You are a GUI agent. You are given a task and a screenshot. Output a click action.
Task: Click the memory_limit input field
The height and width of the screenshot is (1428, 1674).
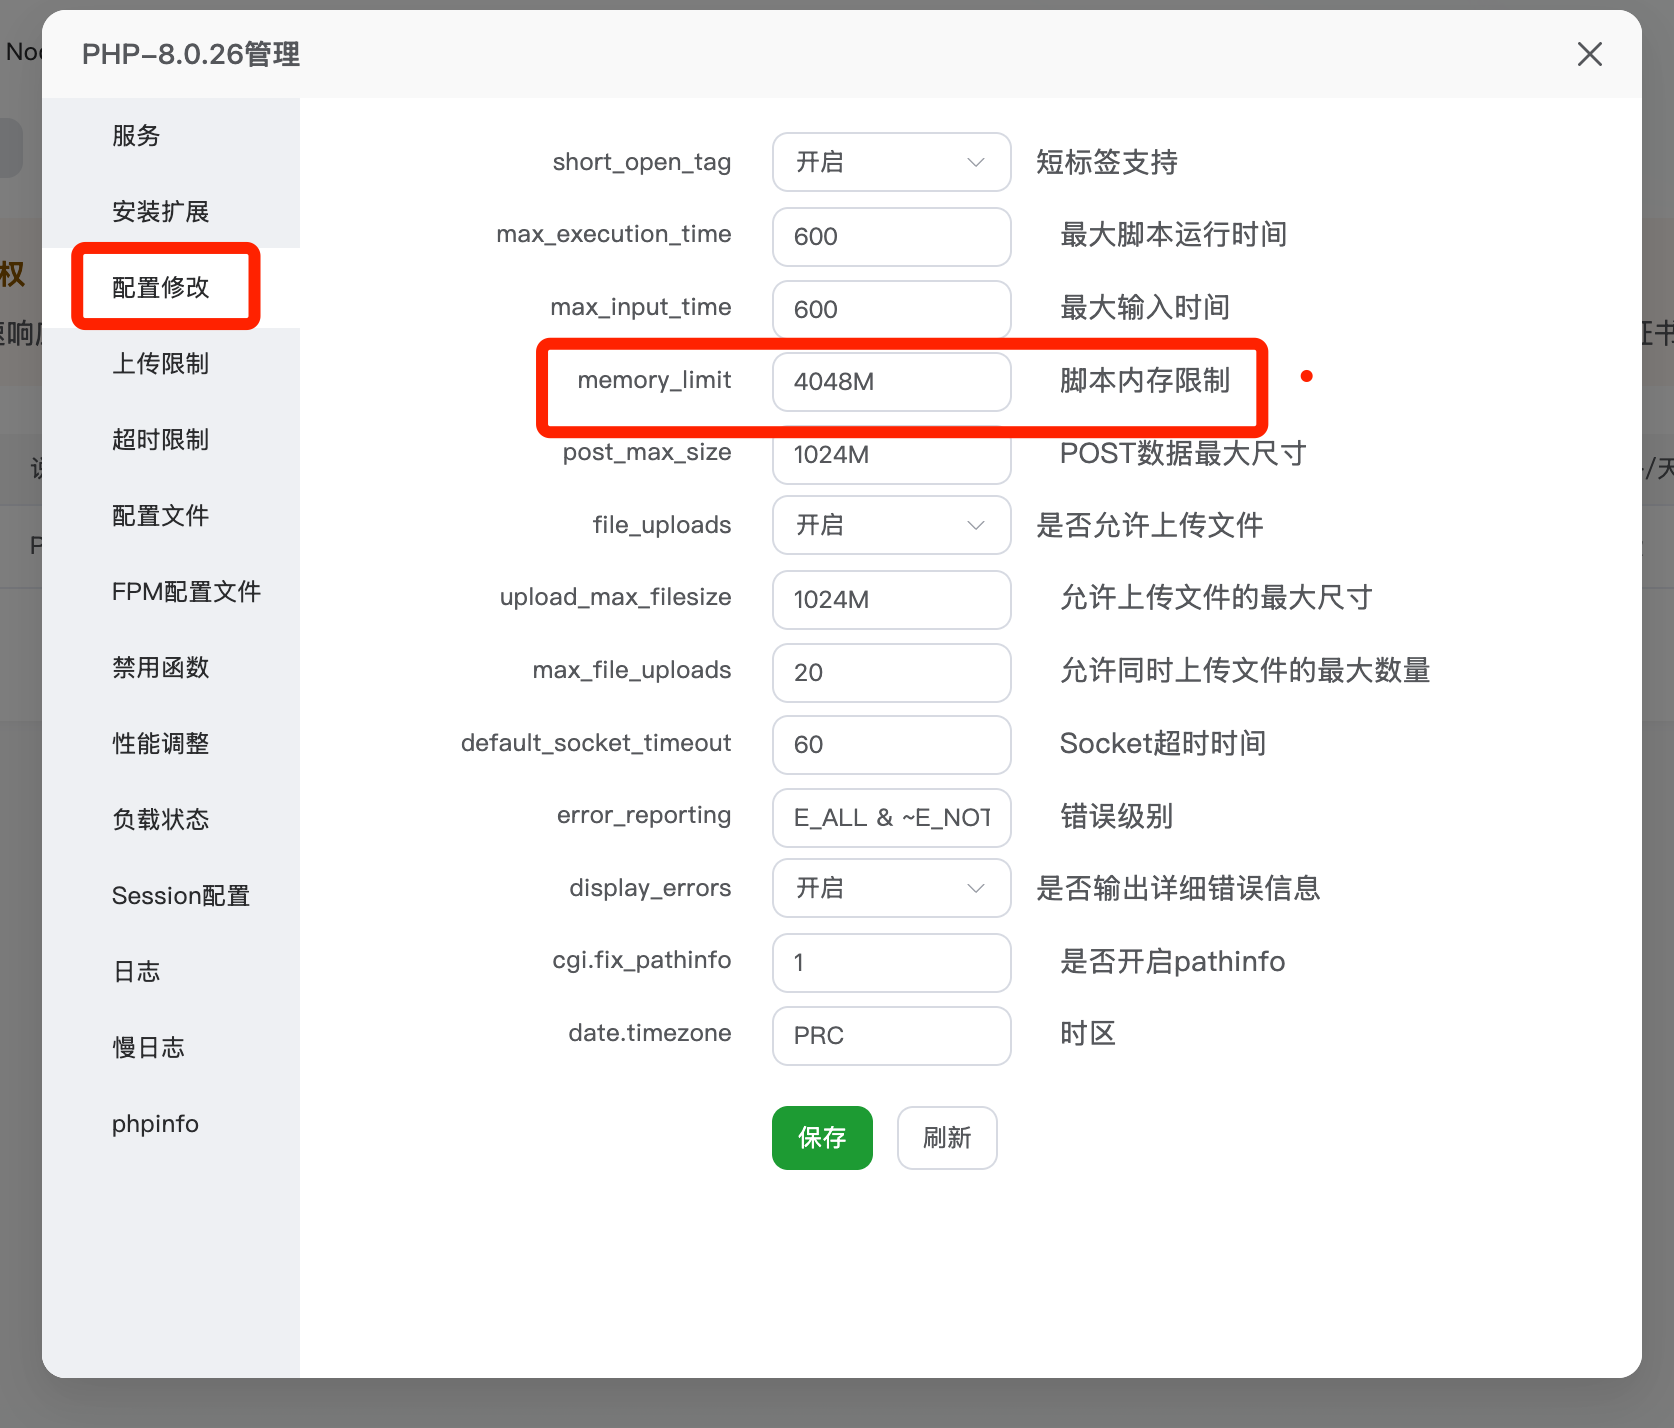890,382
